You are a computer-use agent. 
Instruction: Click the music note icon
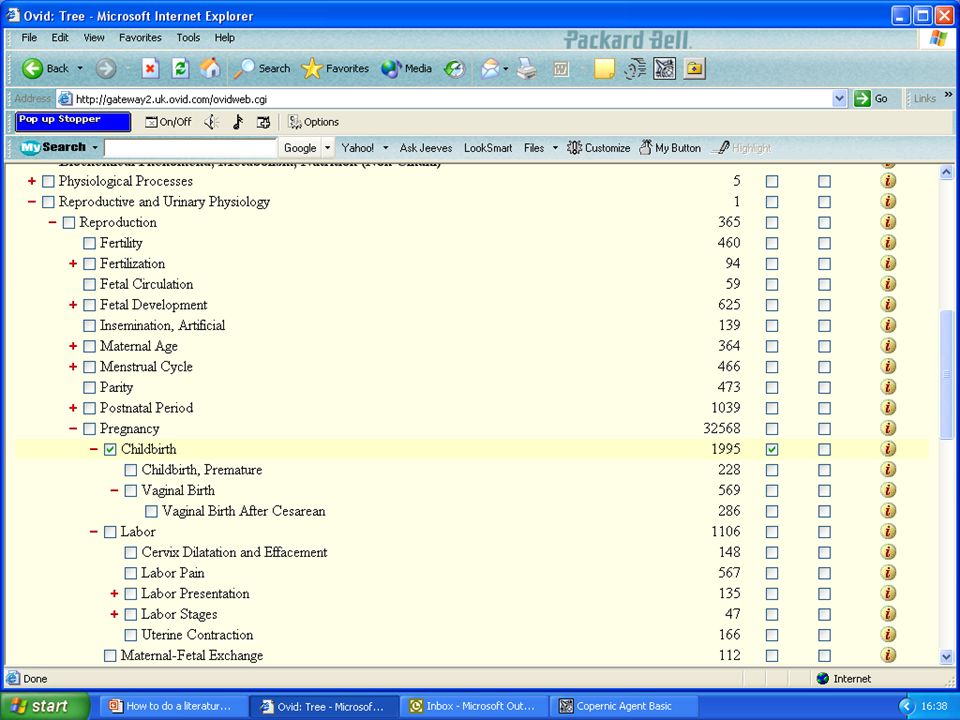(x=238, y=122)
